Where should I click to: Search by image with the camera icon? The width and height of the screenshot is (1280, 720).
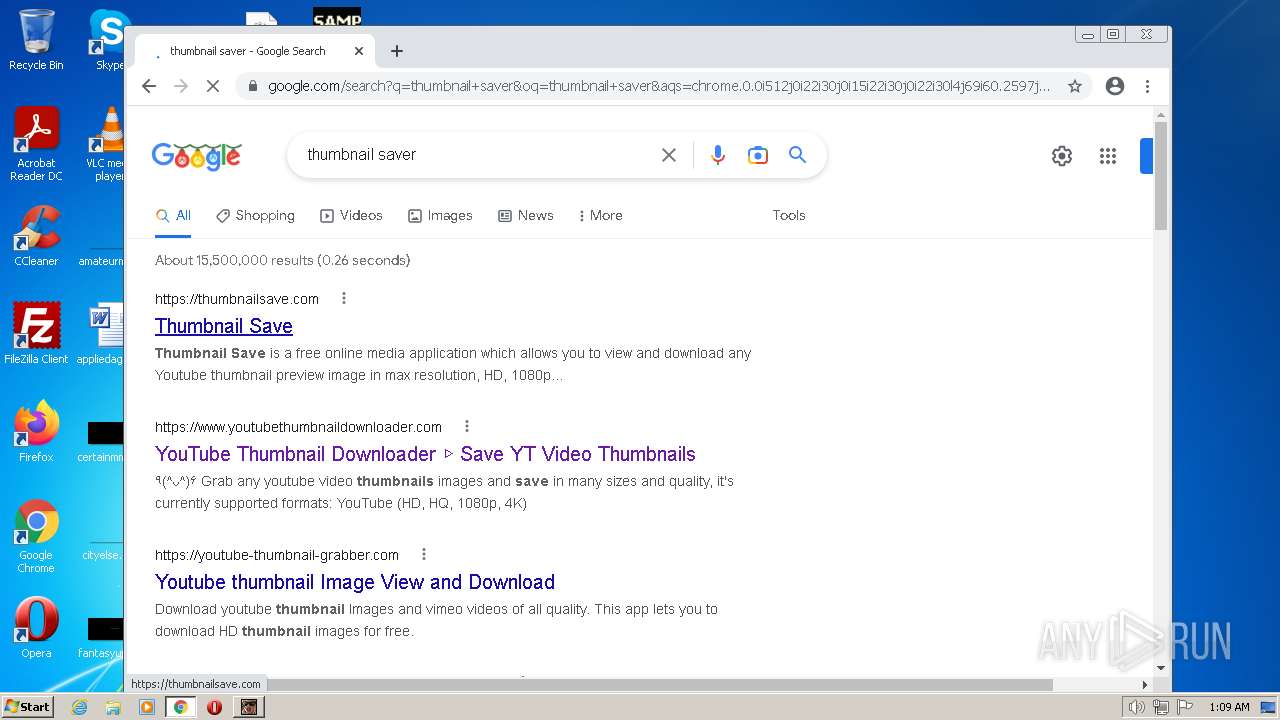point(758,155)
